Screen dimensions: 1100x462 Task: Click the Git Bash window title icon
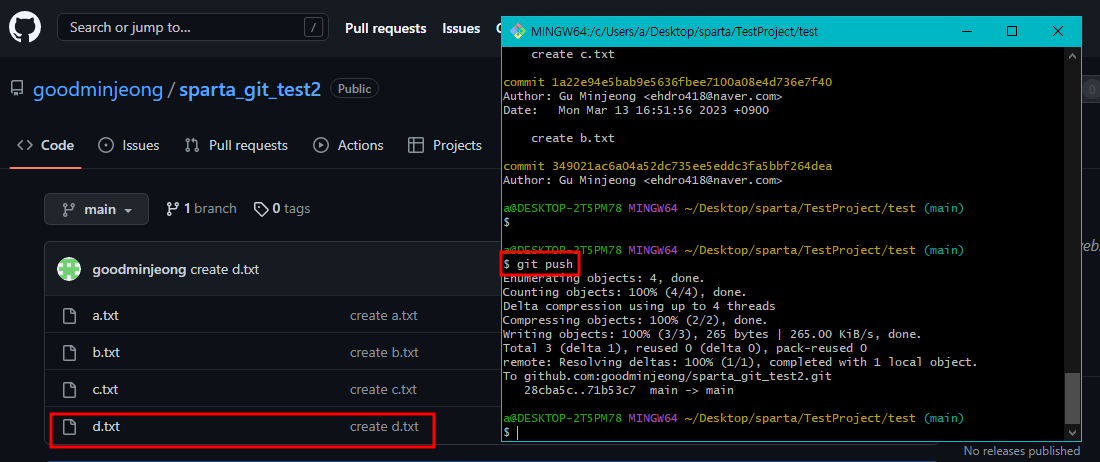tap(518, 31)
